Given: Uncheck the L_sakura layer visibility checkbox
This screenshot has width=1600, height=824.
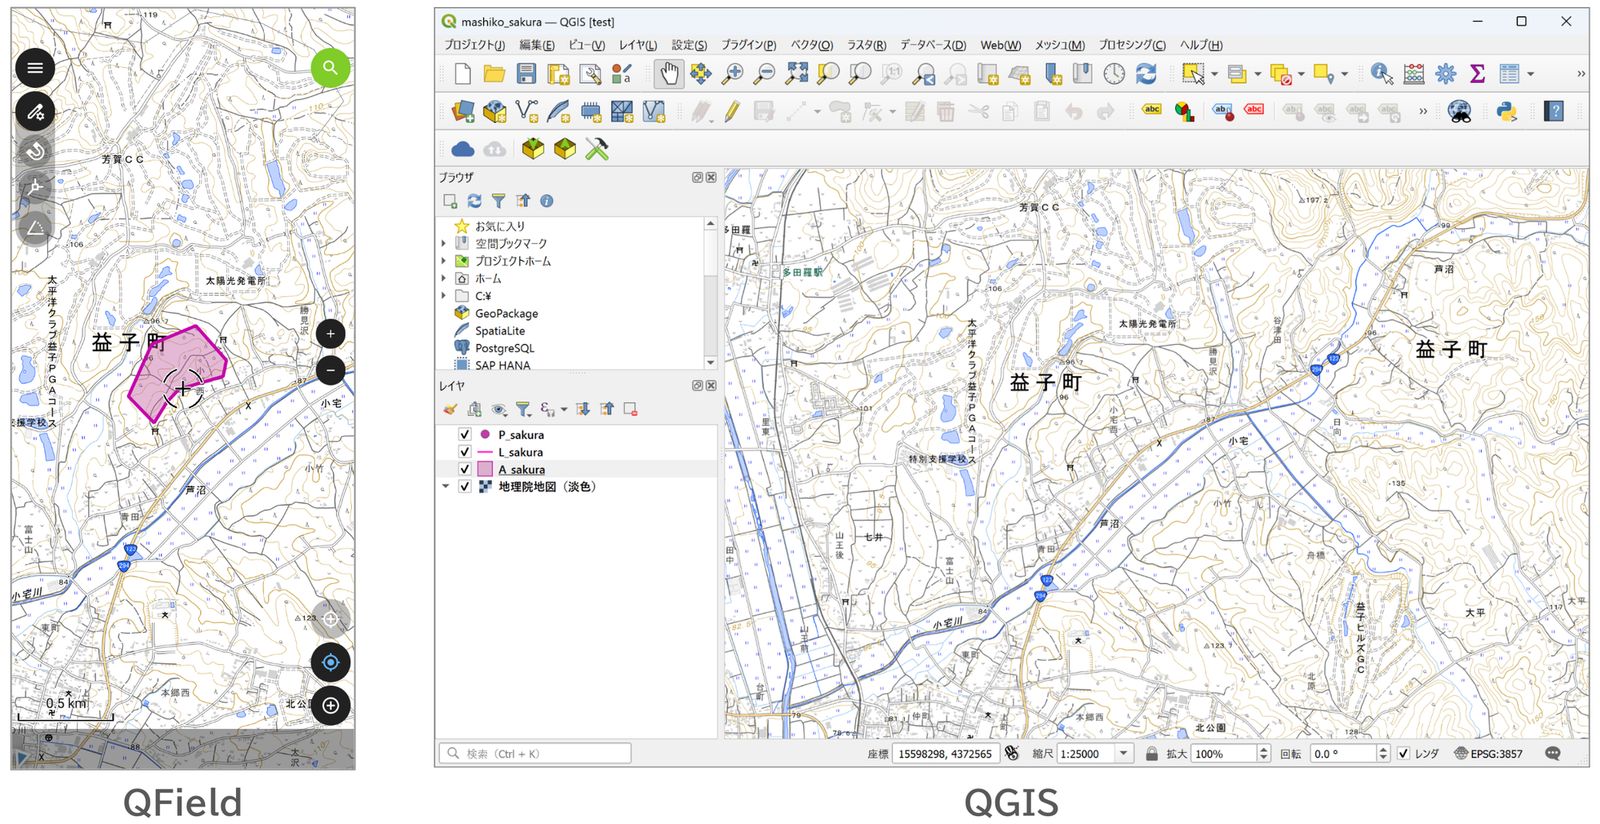Looking at the screenshot, I should coord(465,452).
